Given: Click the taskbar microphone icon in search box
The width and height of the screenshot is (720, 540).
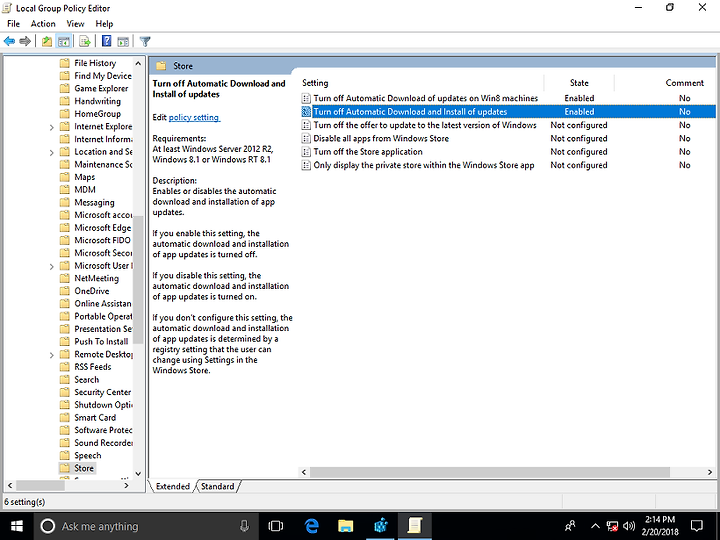Looking at the screenshot, I should point(244,526).
